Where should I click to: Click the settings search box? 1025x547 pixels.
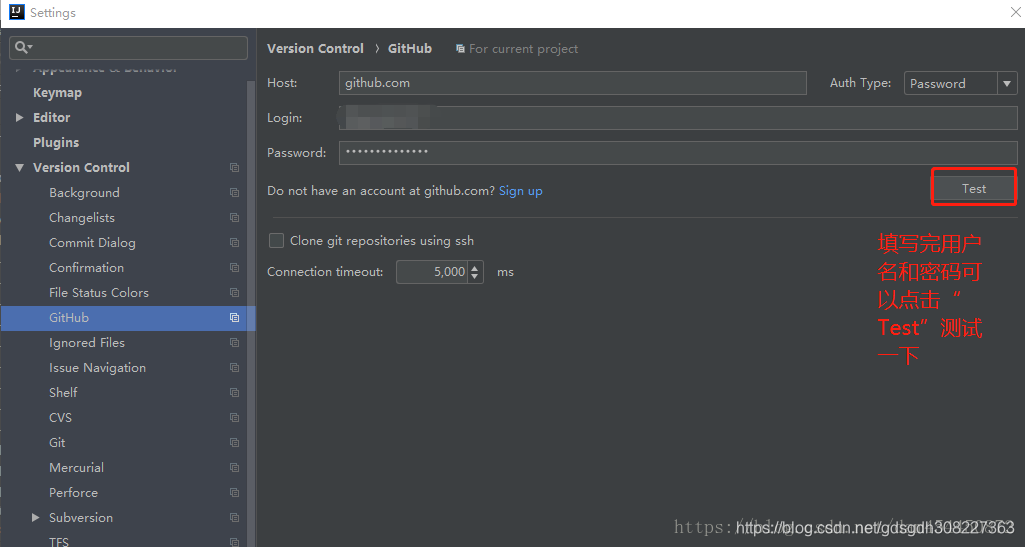point(129,48)
